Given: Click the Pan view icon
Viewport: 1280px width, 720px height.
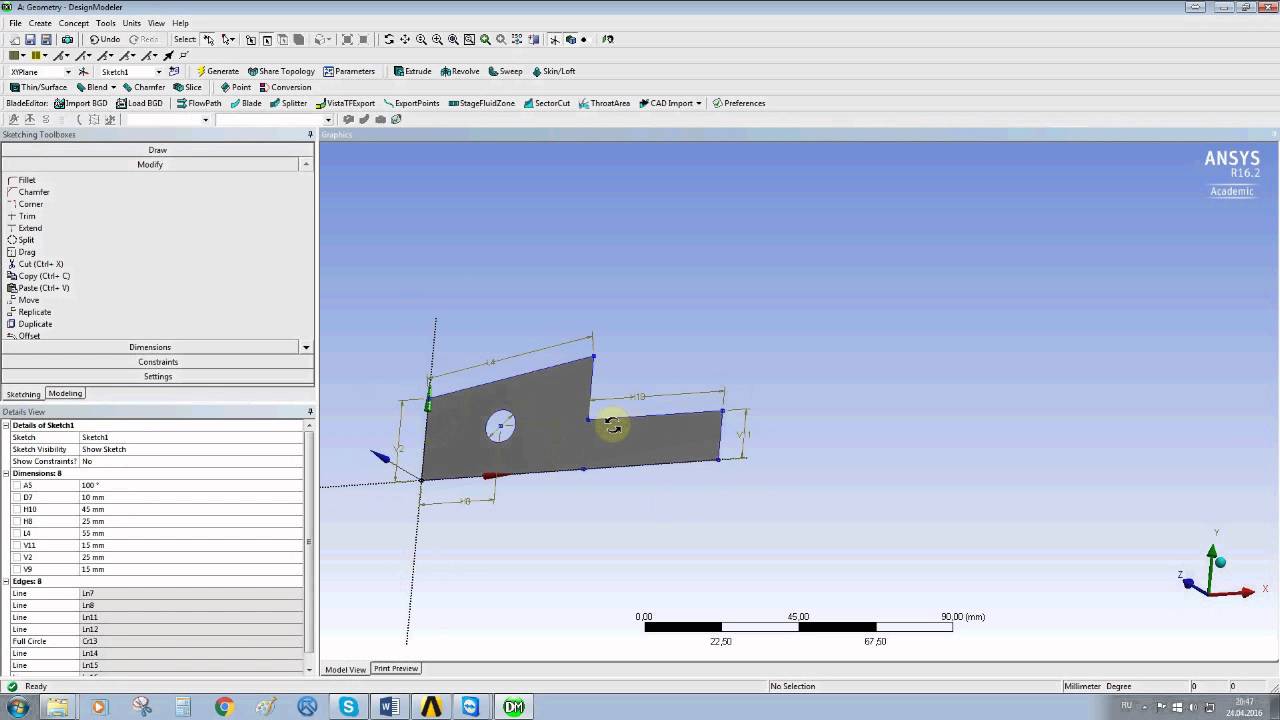Looking at the screenshot, I should pos(405,39).
